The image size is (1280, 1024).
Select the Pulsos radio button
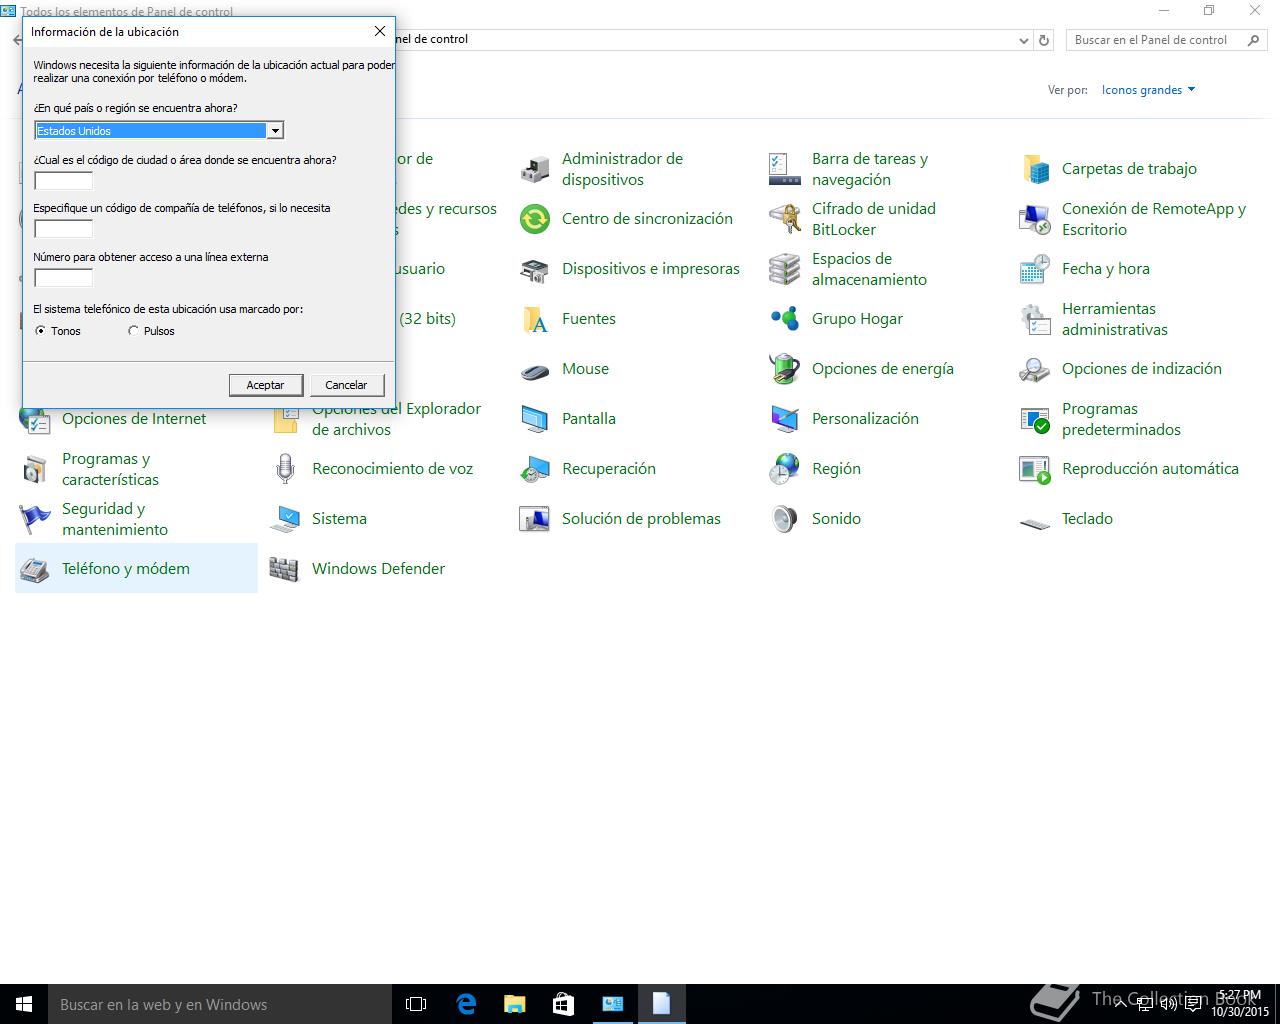tap(133, 331)
